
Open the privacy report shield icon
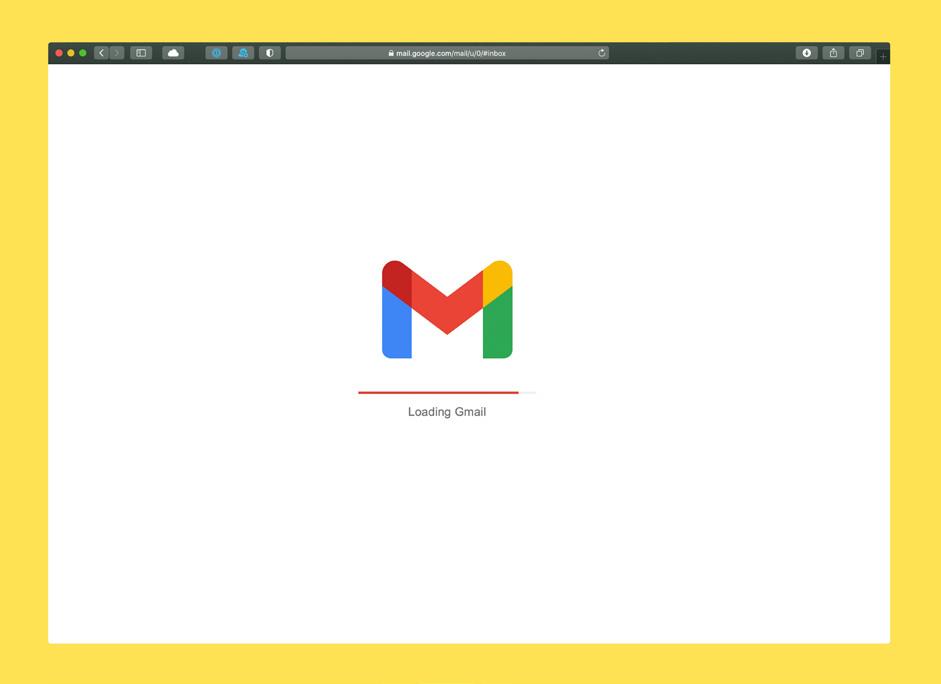[269, 53]
